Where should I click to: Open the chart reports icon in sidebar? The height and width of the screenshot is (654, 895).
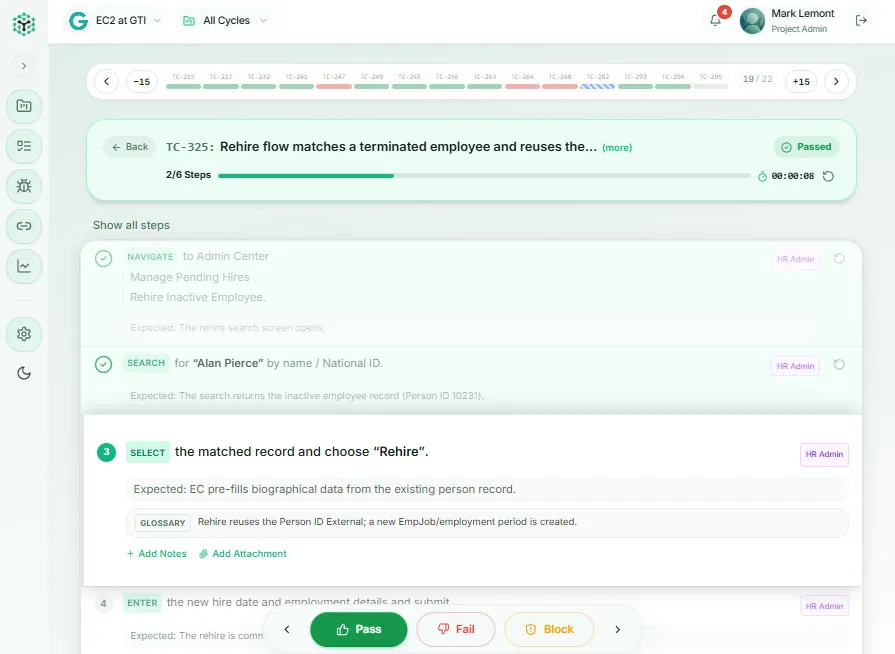[x=24, y=266]
